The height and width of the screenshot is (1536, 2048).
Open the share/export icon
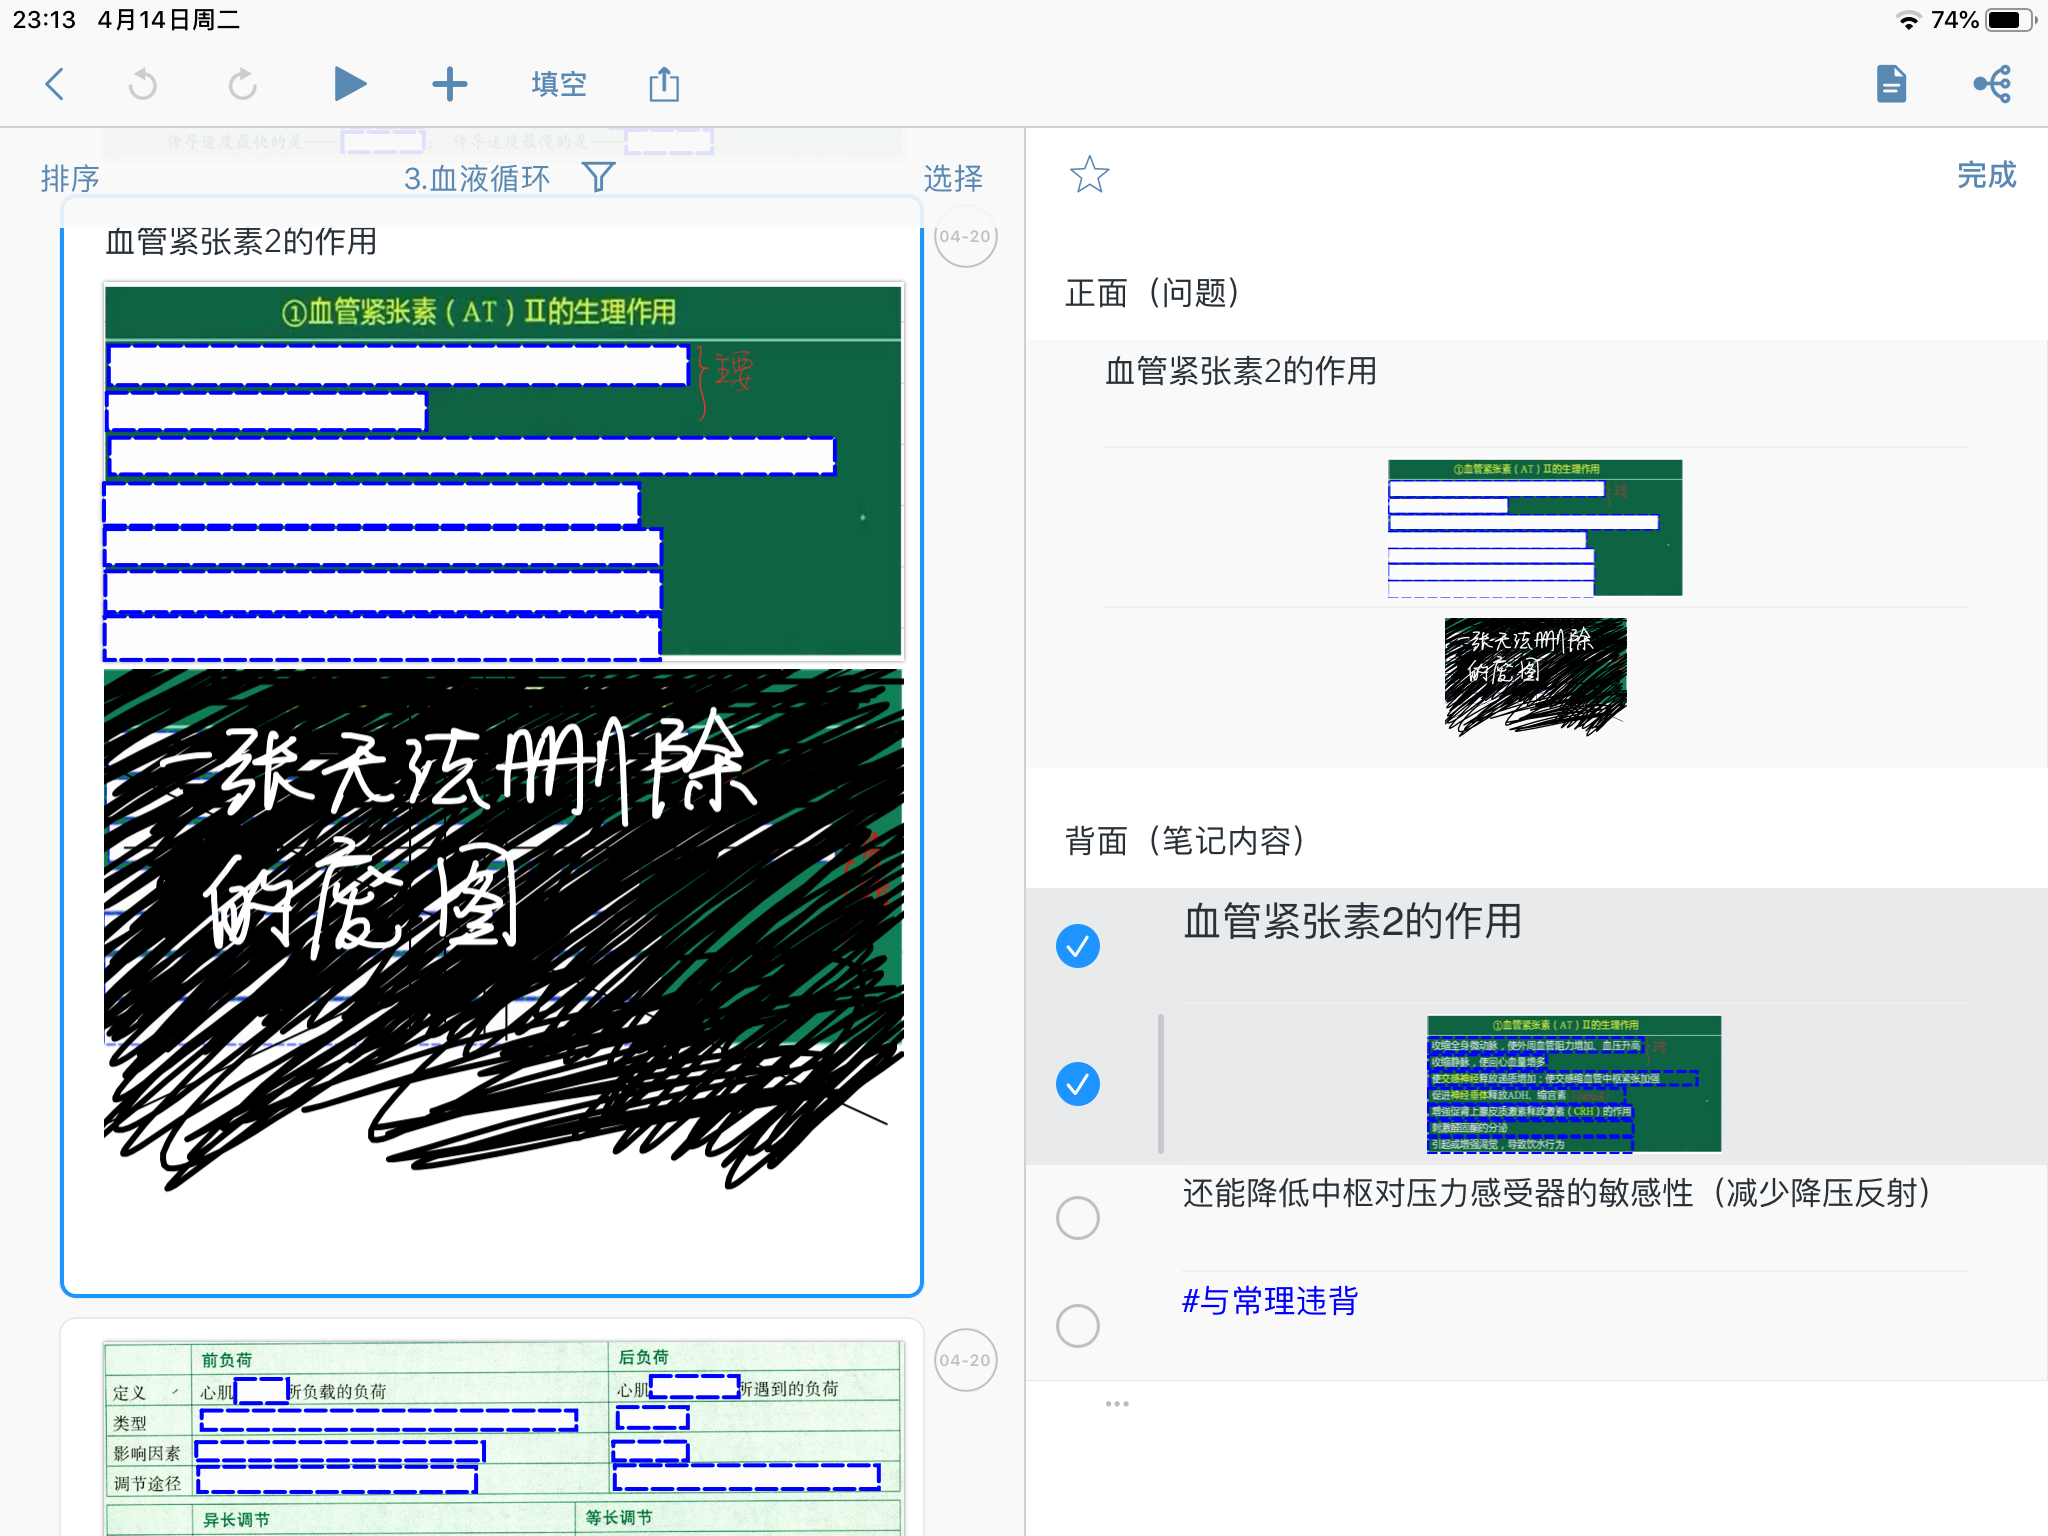(x=664, y=84)
